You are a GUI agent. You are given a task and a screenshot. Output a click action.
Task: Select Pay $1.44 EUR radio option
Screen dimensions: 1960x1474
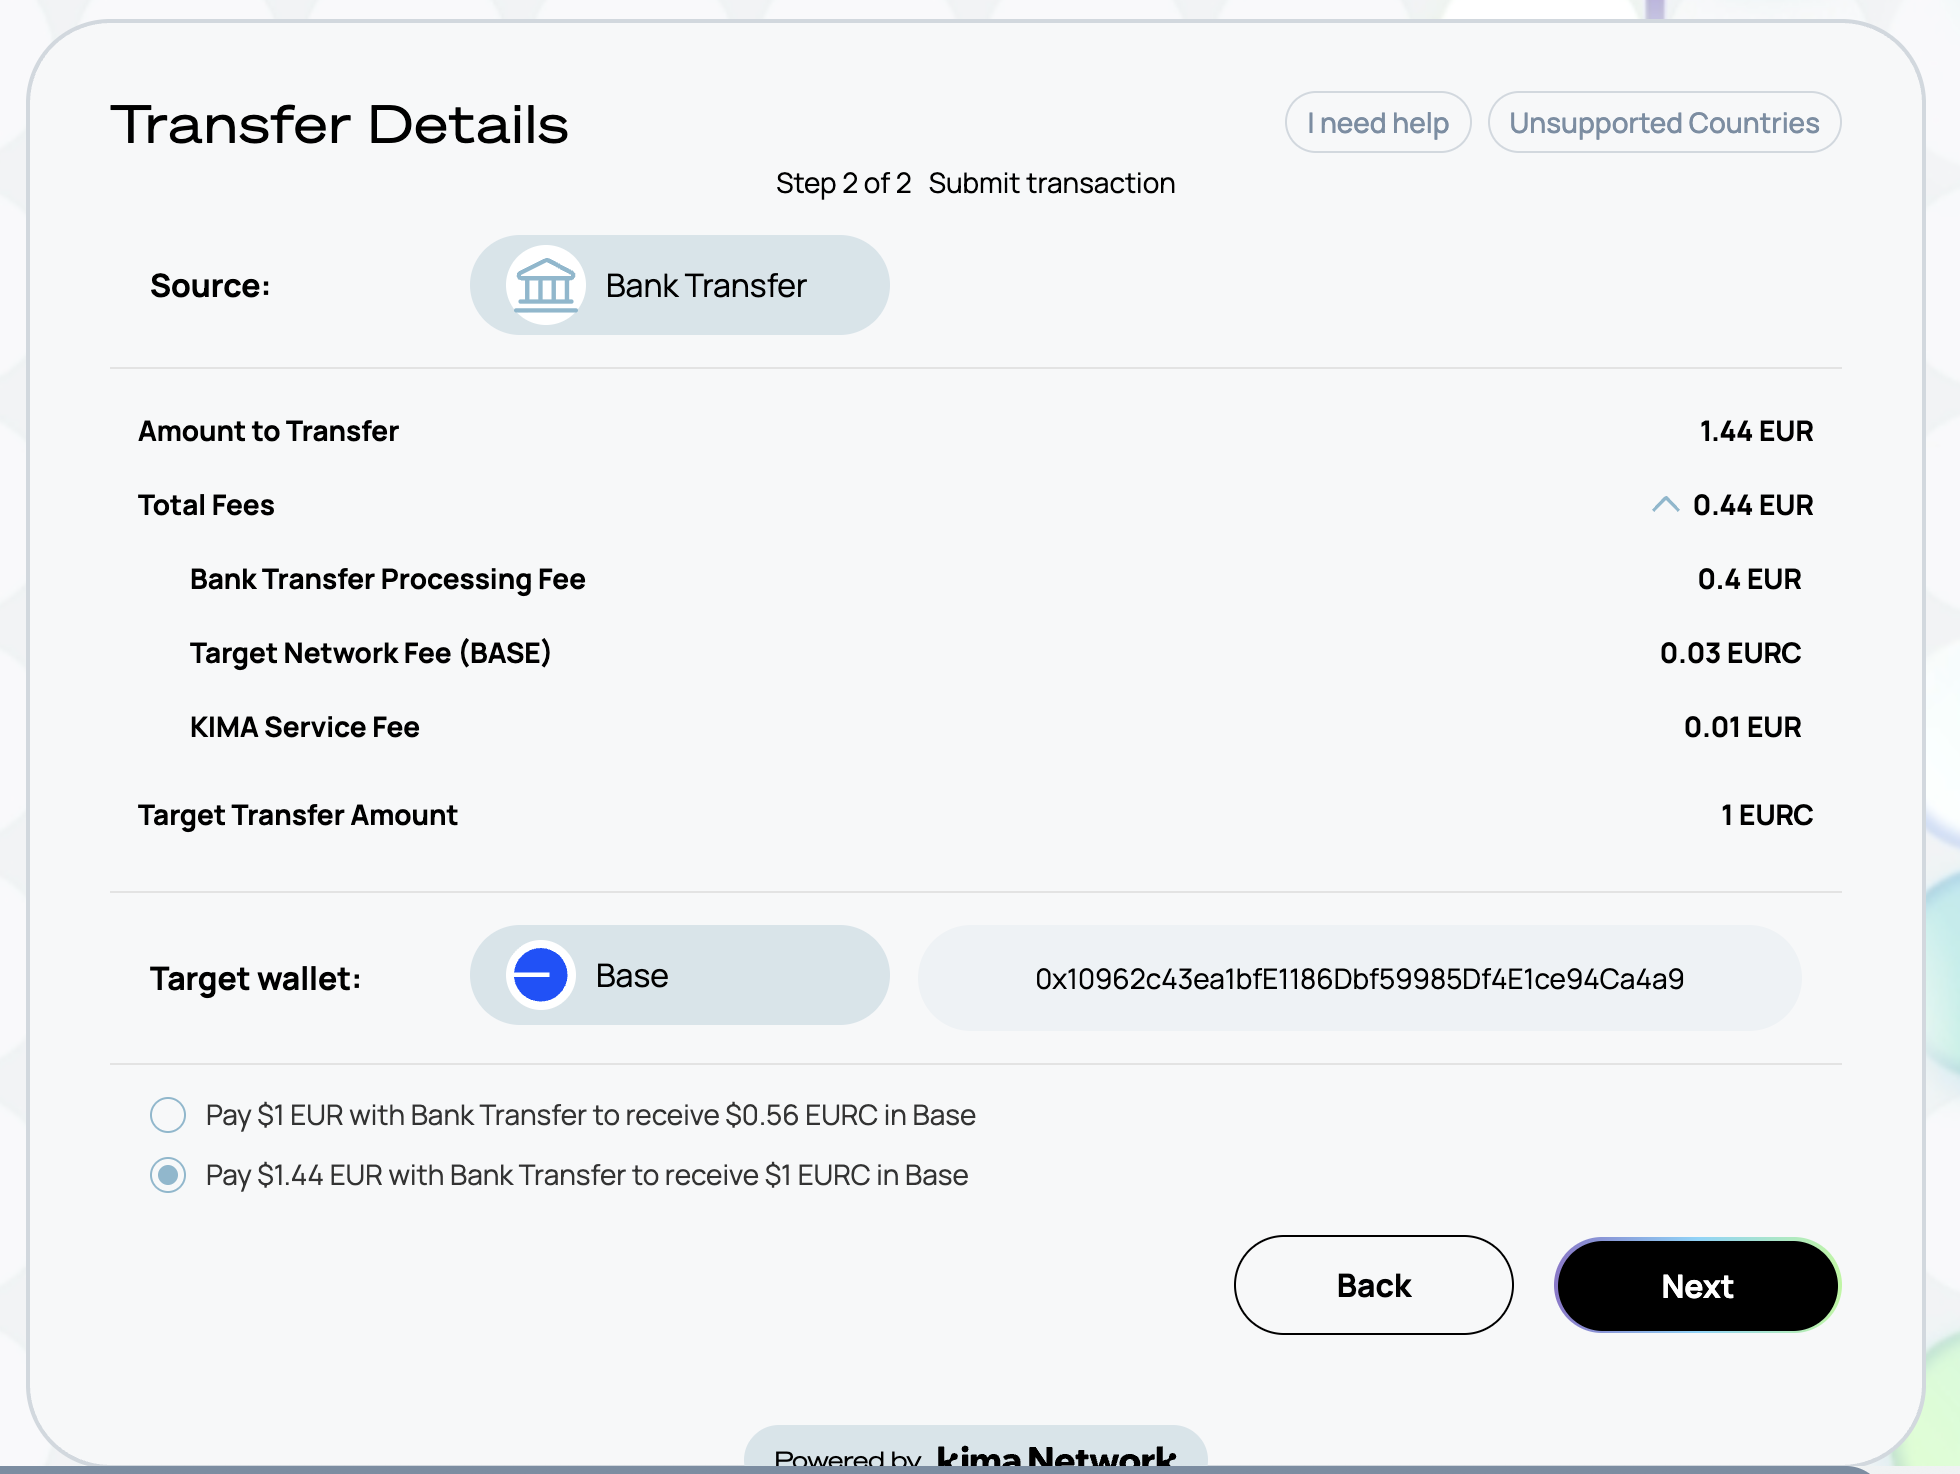168,1175
